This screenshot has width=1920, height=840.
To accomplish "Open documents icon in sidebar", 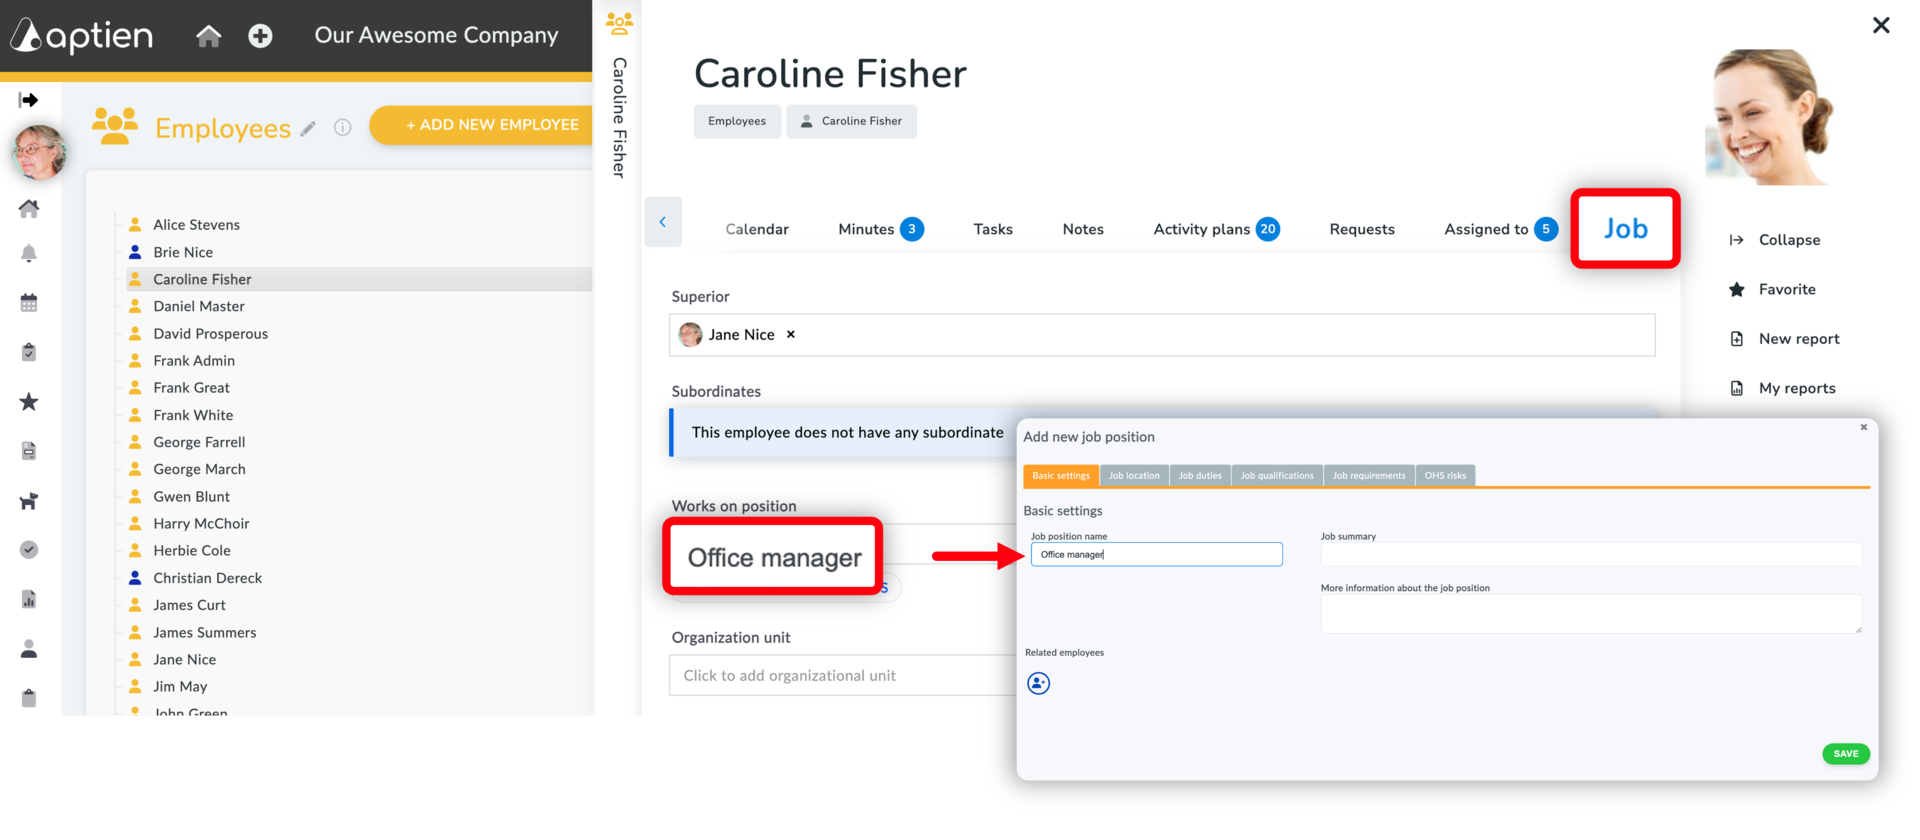I will click(29, 451).
